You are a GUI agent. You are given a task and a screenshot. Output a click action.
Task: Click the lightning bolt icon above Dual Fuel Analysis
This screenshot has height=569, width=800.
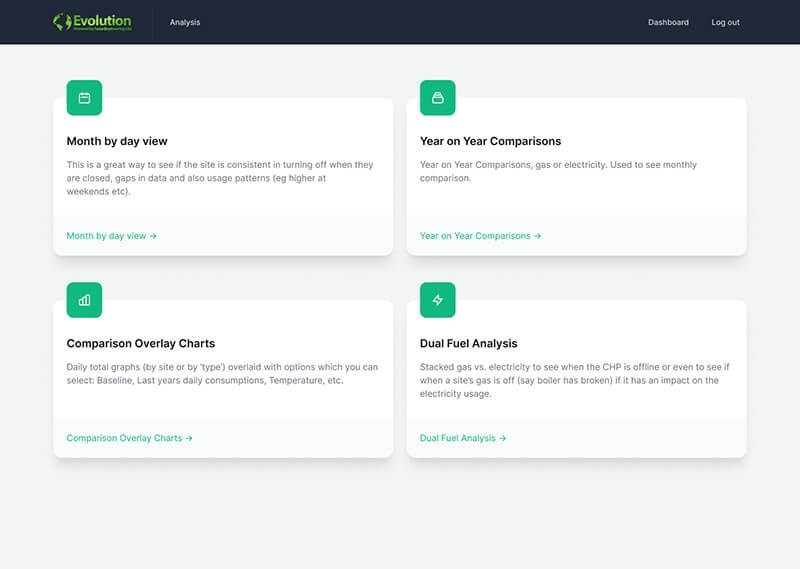point(437,300)
